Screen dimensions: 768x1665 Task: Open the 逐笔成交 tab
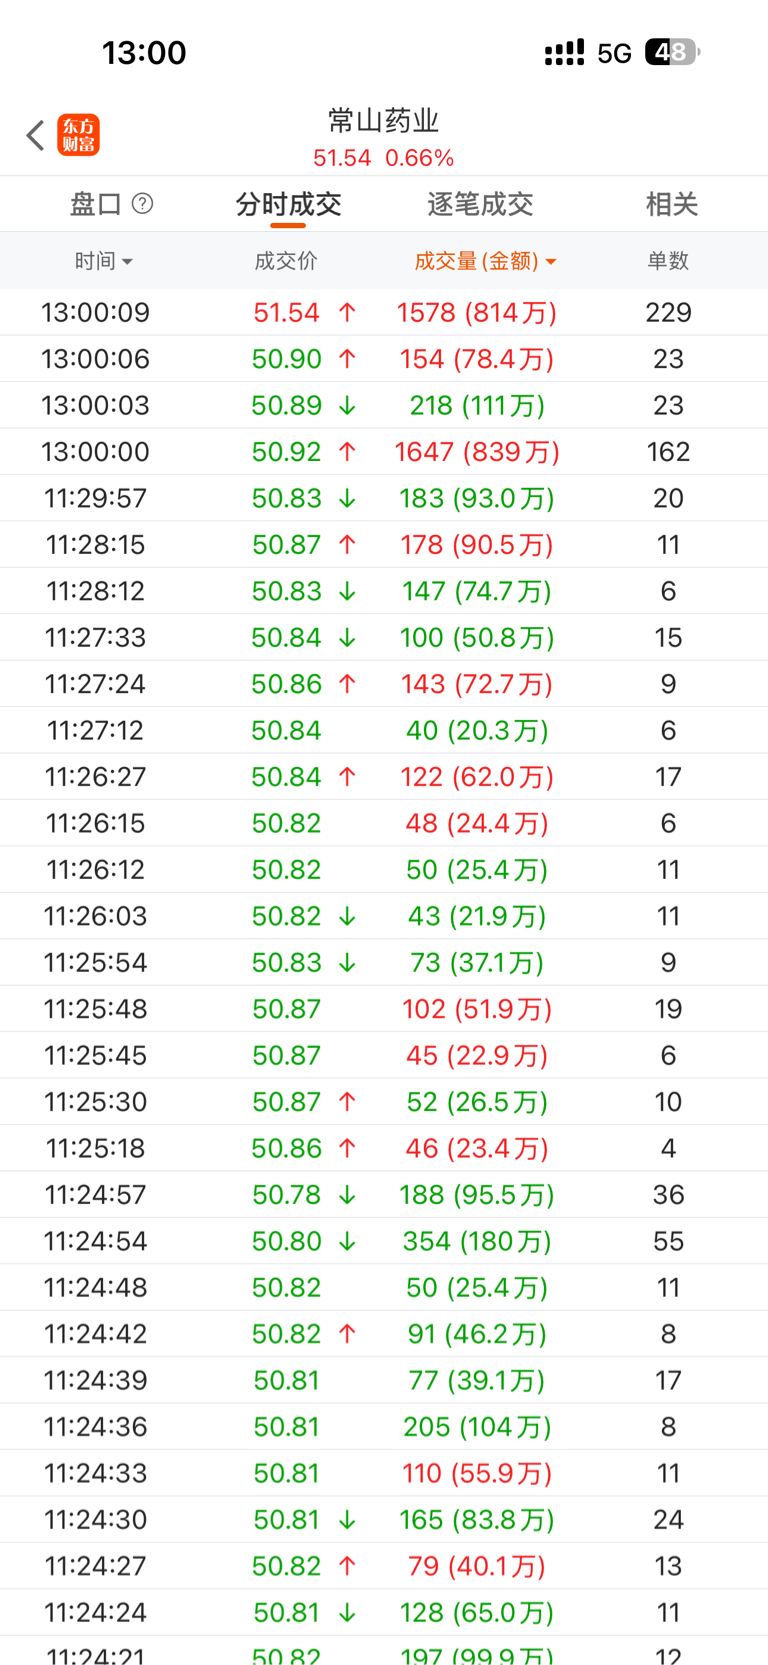480,205
